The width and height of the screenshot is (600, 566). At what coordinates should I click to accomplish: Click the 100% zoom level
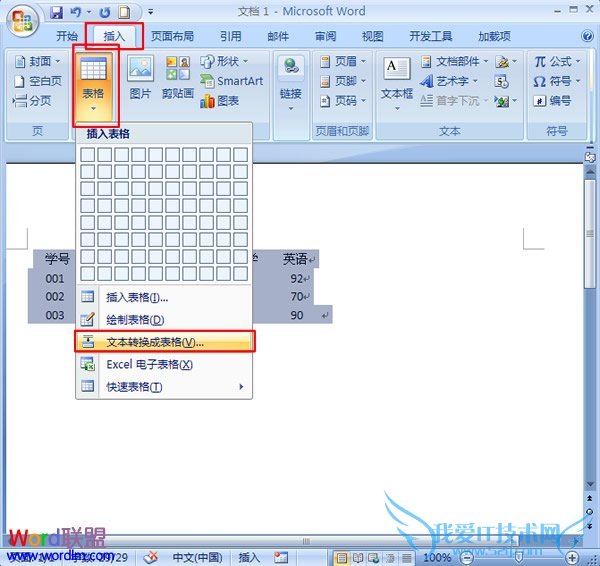pyautogui.click(x=437, y=558)
